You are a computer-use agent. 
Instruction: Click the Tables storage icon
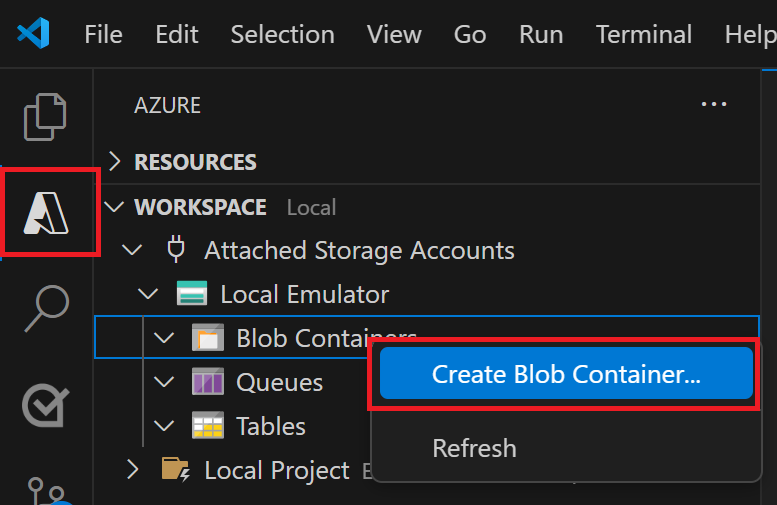point(207,426)
